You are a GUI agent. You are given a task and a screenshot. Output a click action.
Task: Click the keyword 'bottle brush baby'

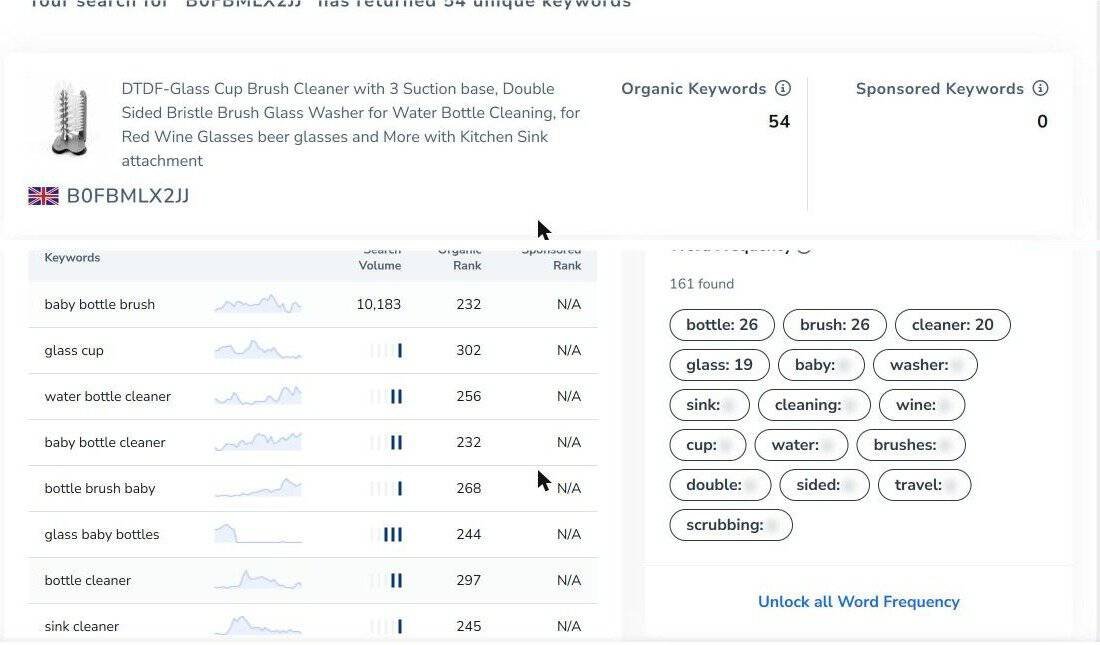100,488
